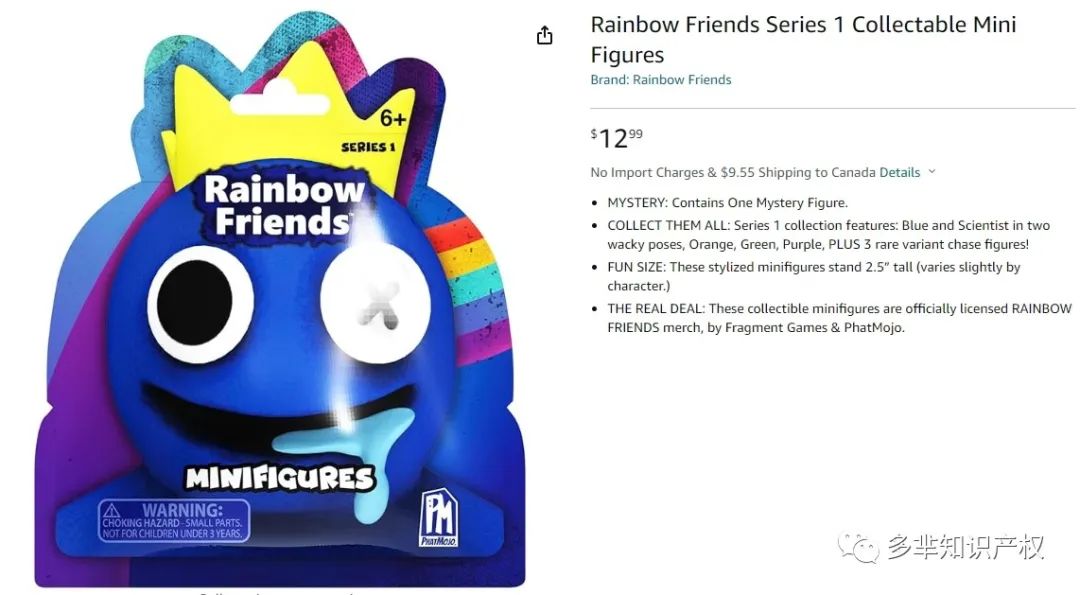The image size is (1080, 595).
Task: Click the $12.99 price
Action: (x=616, y=138)
